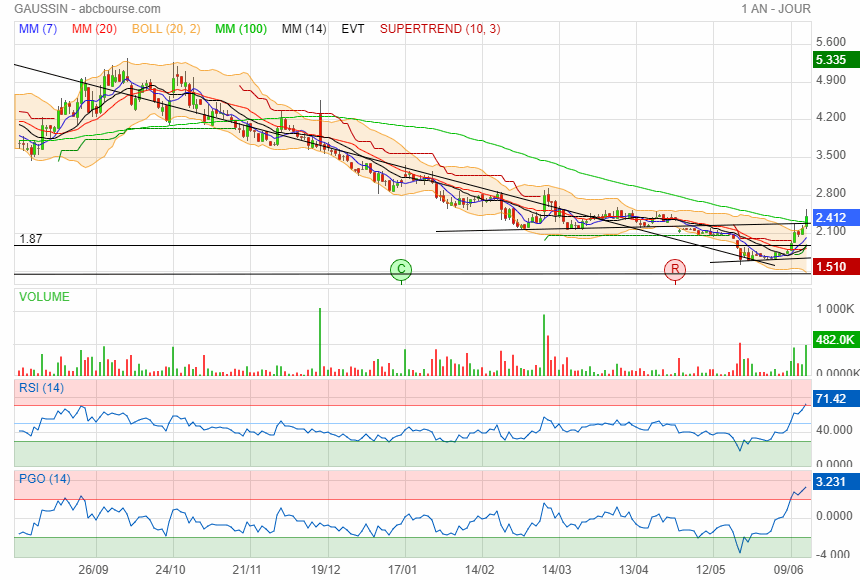The height and width of the screenshot is (580, 860).
Task: Select the MM (20) legend label
Action: (94, 29)
